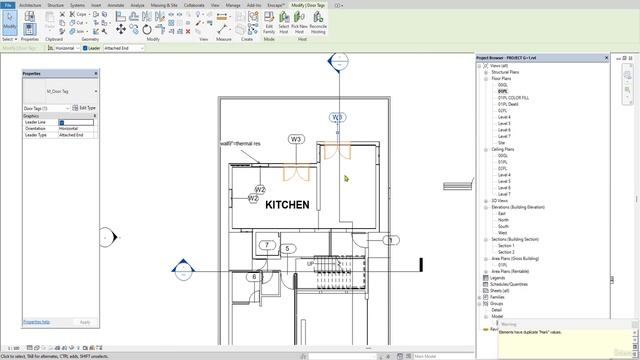Open the North elevation view
Viewport: 640px width, 360px height.
point(503,220)
